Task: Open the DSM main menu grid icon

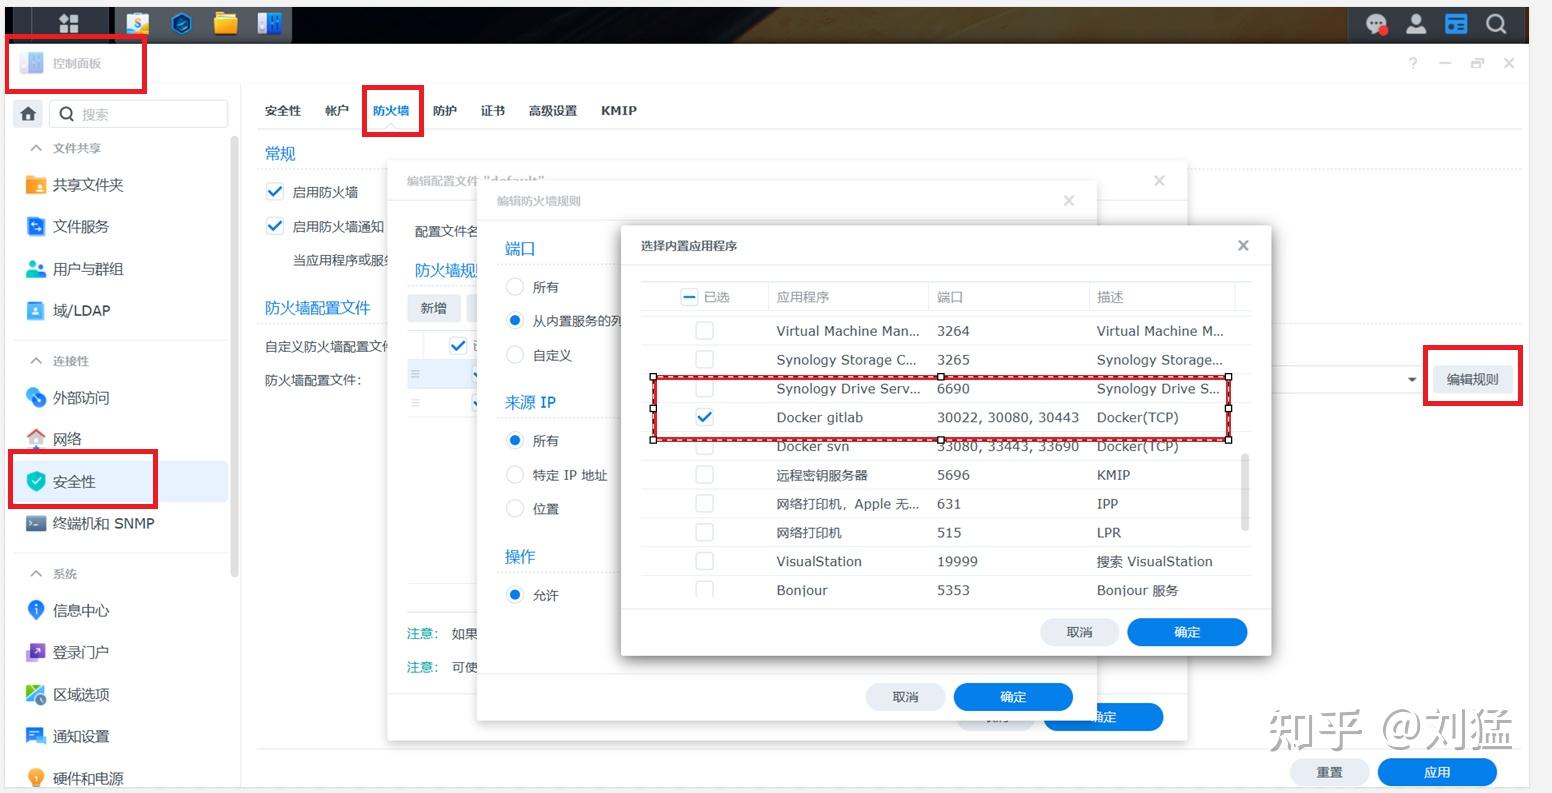Action: [68, 24]
